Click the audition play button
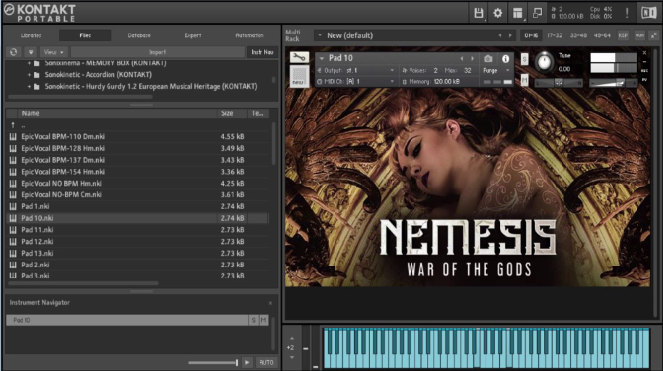This screenshot has width=663, height=371. [247, 363]
